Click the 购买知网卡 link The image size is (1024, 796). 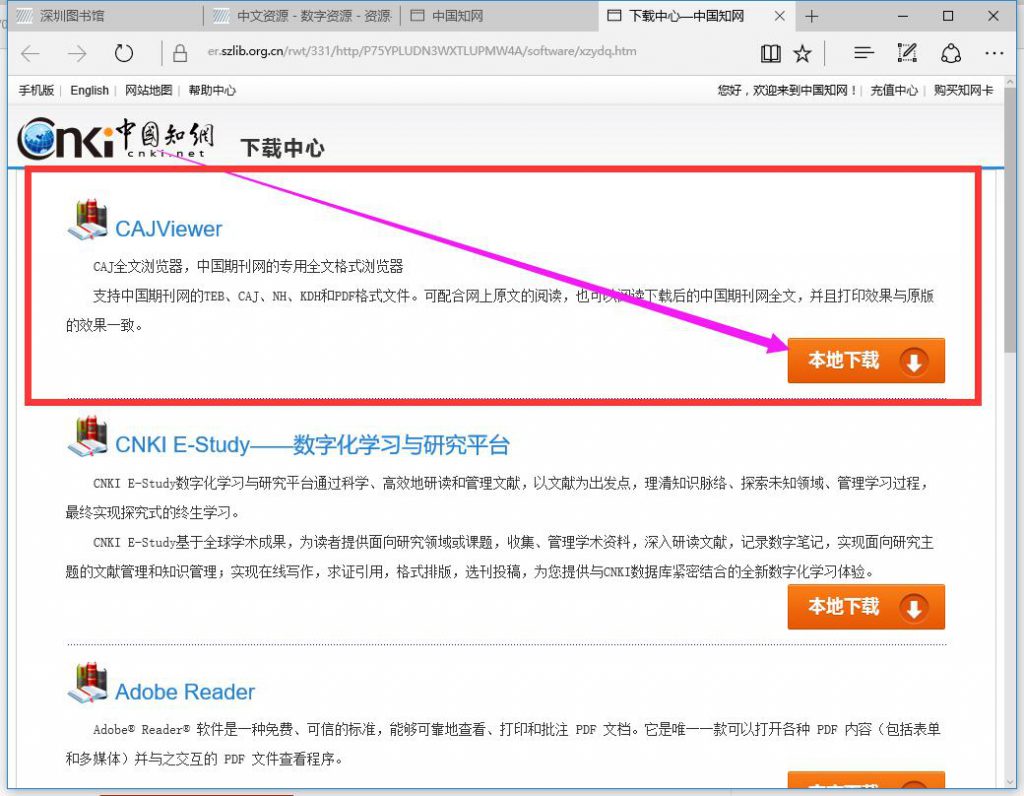coord(963,90)
